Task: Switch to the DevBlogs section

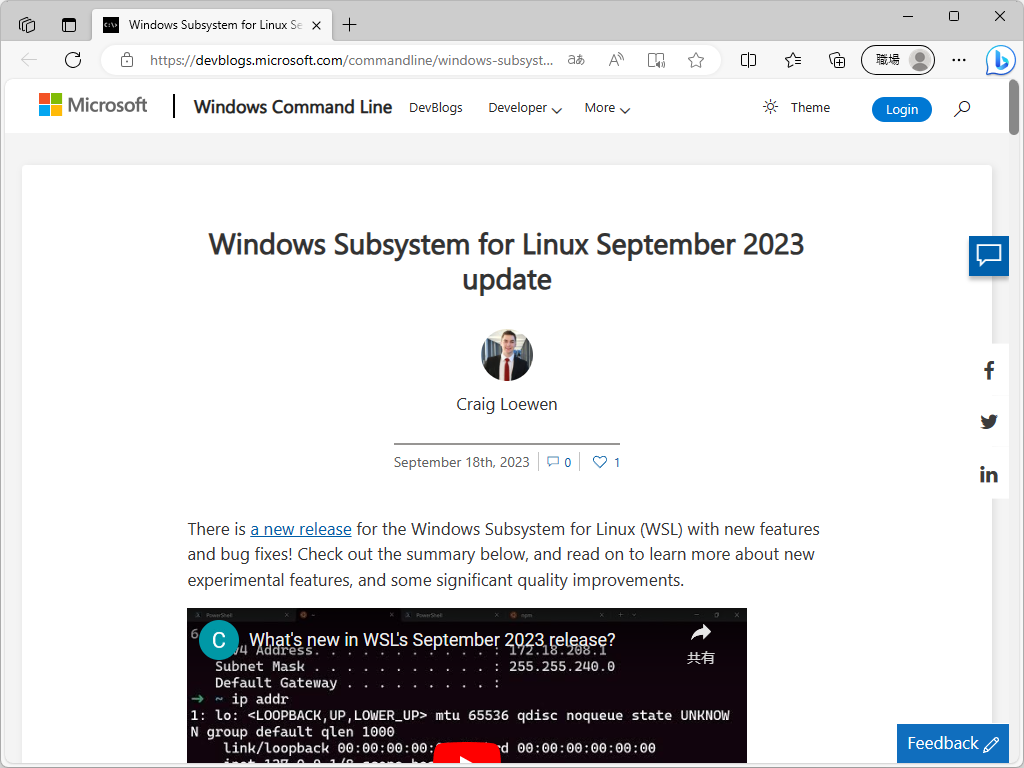Action: (x=435, y=107)
